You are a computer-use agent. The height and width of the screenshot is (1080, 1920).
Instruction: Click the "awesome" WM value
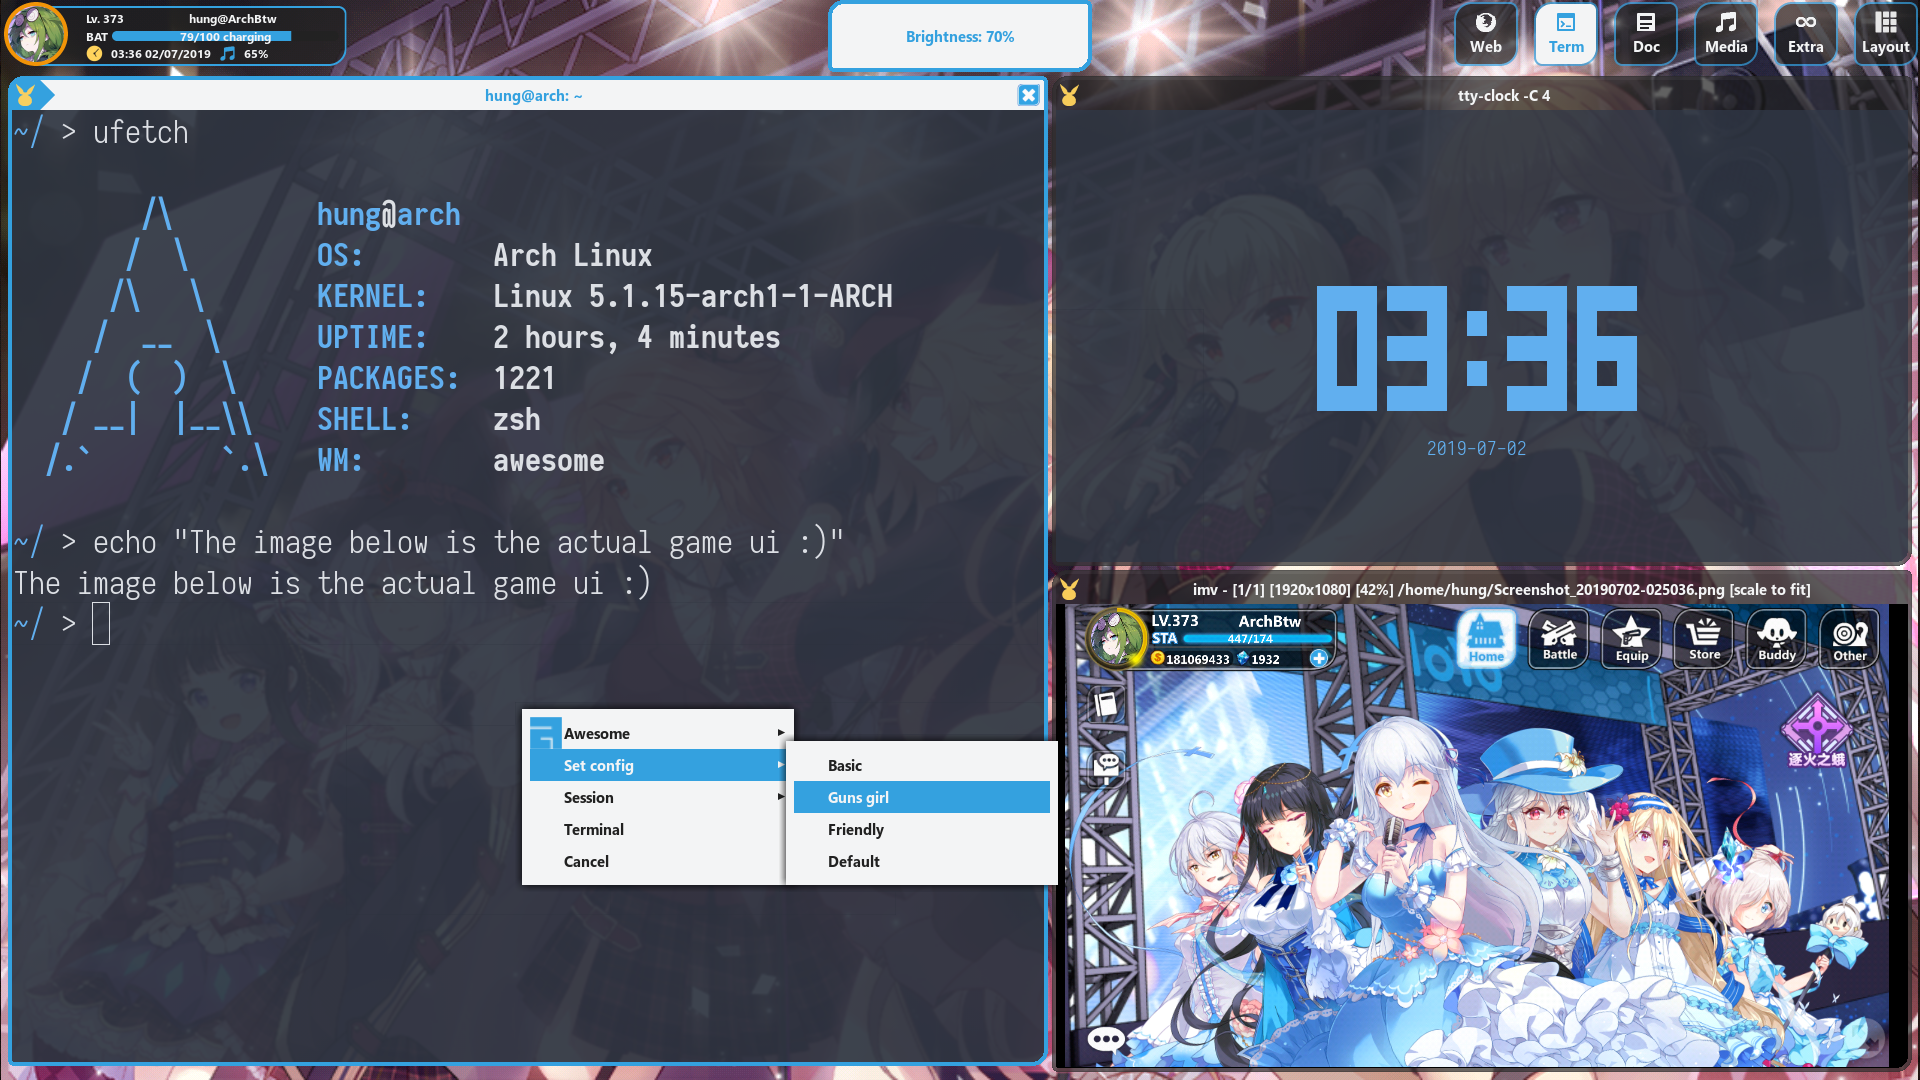click(x=549, y=461)
